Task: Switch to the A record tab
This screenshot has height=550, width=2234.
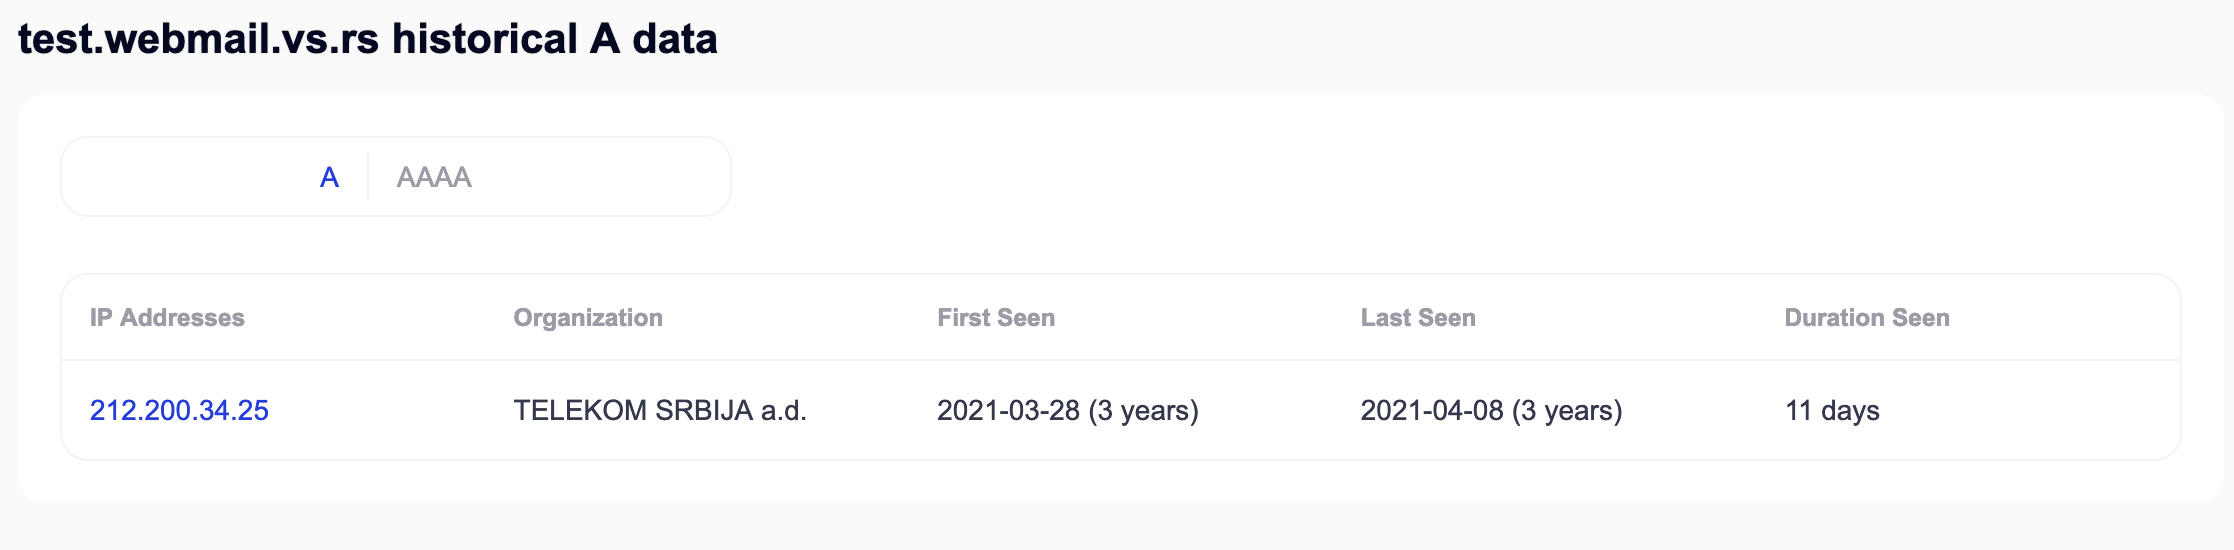Action: tap(329, 177)
